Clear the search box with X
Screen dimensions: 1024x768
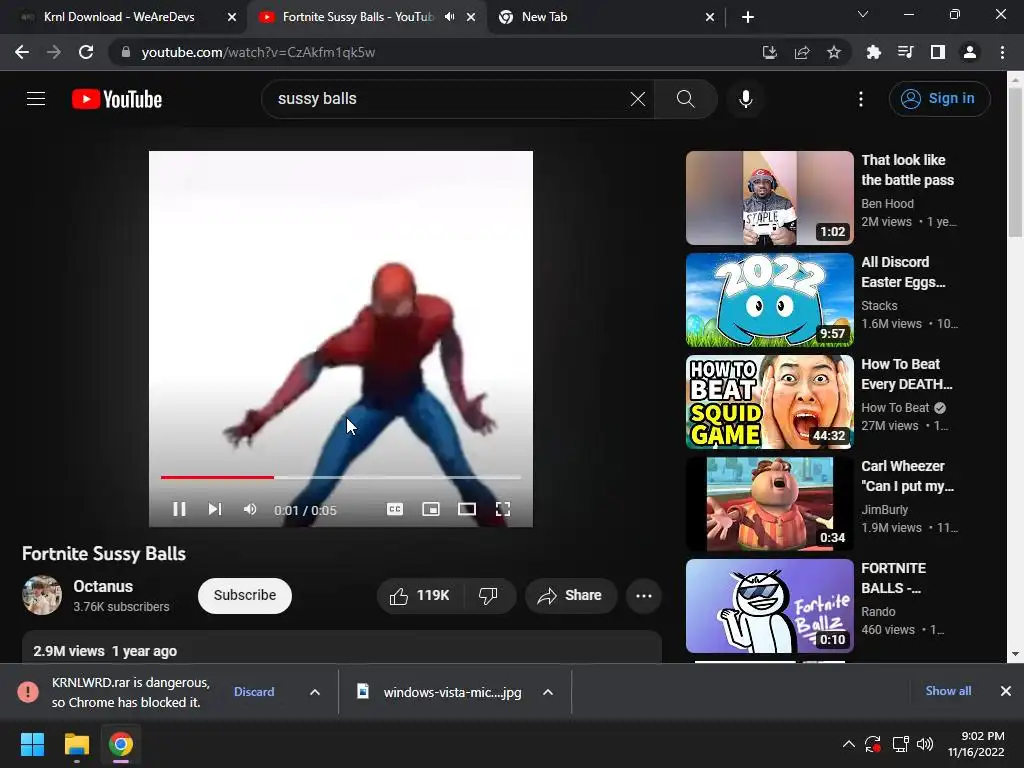pyautogui.click(x=637, y=99)
